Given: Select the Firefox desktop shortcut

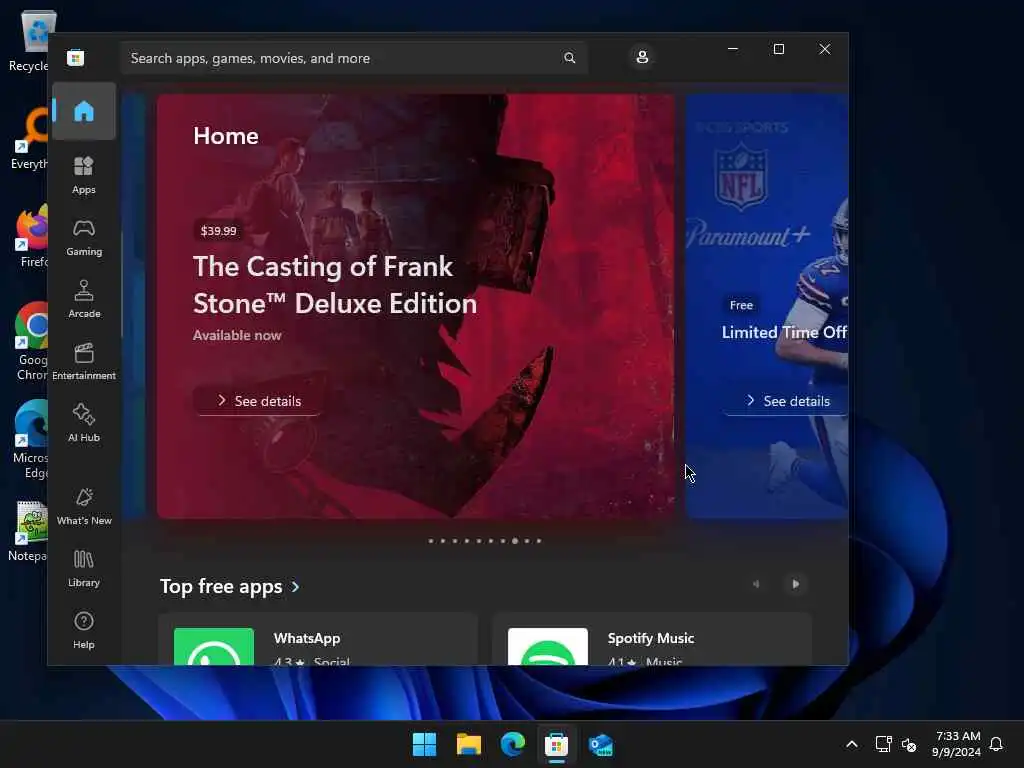Looking at the screenshot, I should coord(31,236).
